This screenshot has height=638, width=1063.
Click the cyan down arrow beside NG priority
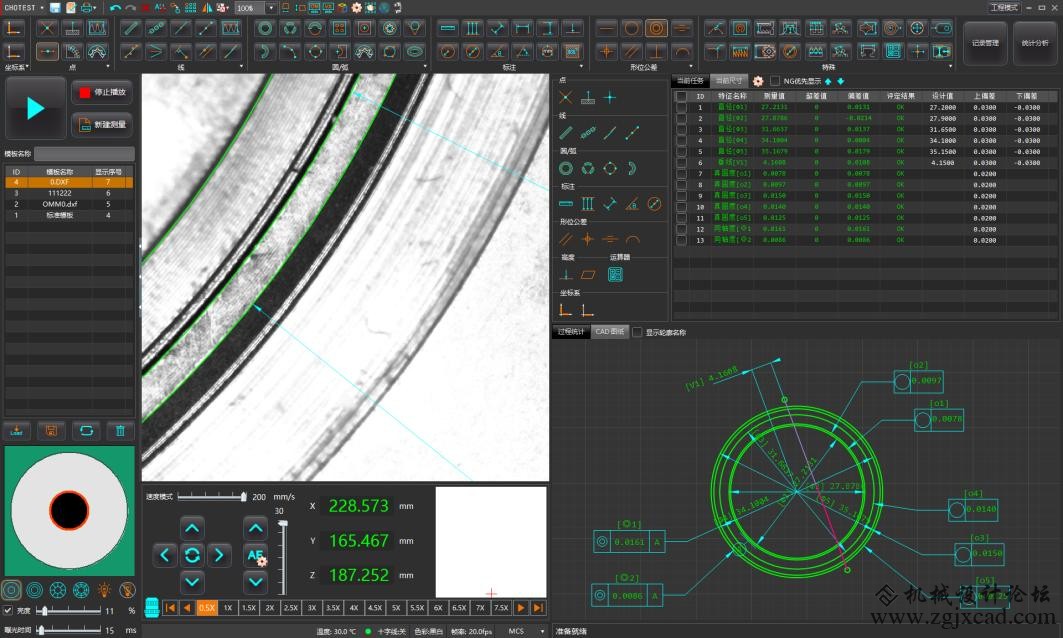pyautogui.click(x=841, y=81)
